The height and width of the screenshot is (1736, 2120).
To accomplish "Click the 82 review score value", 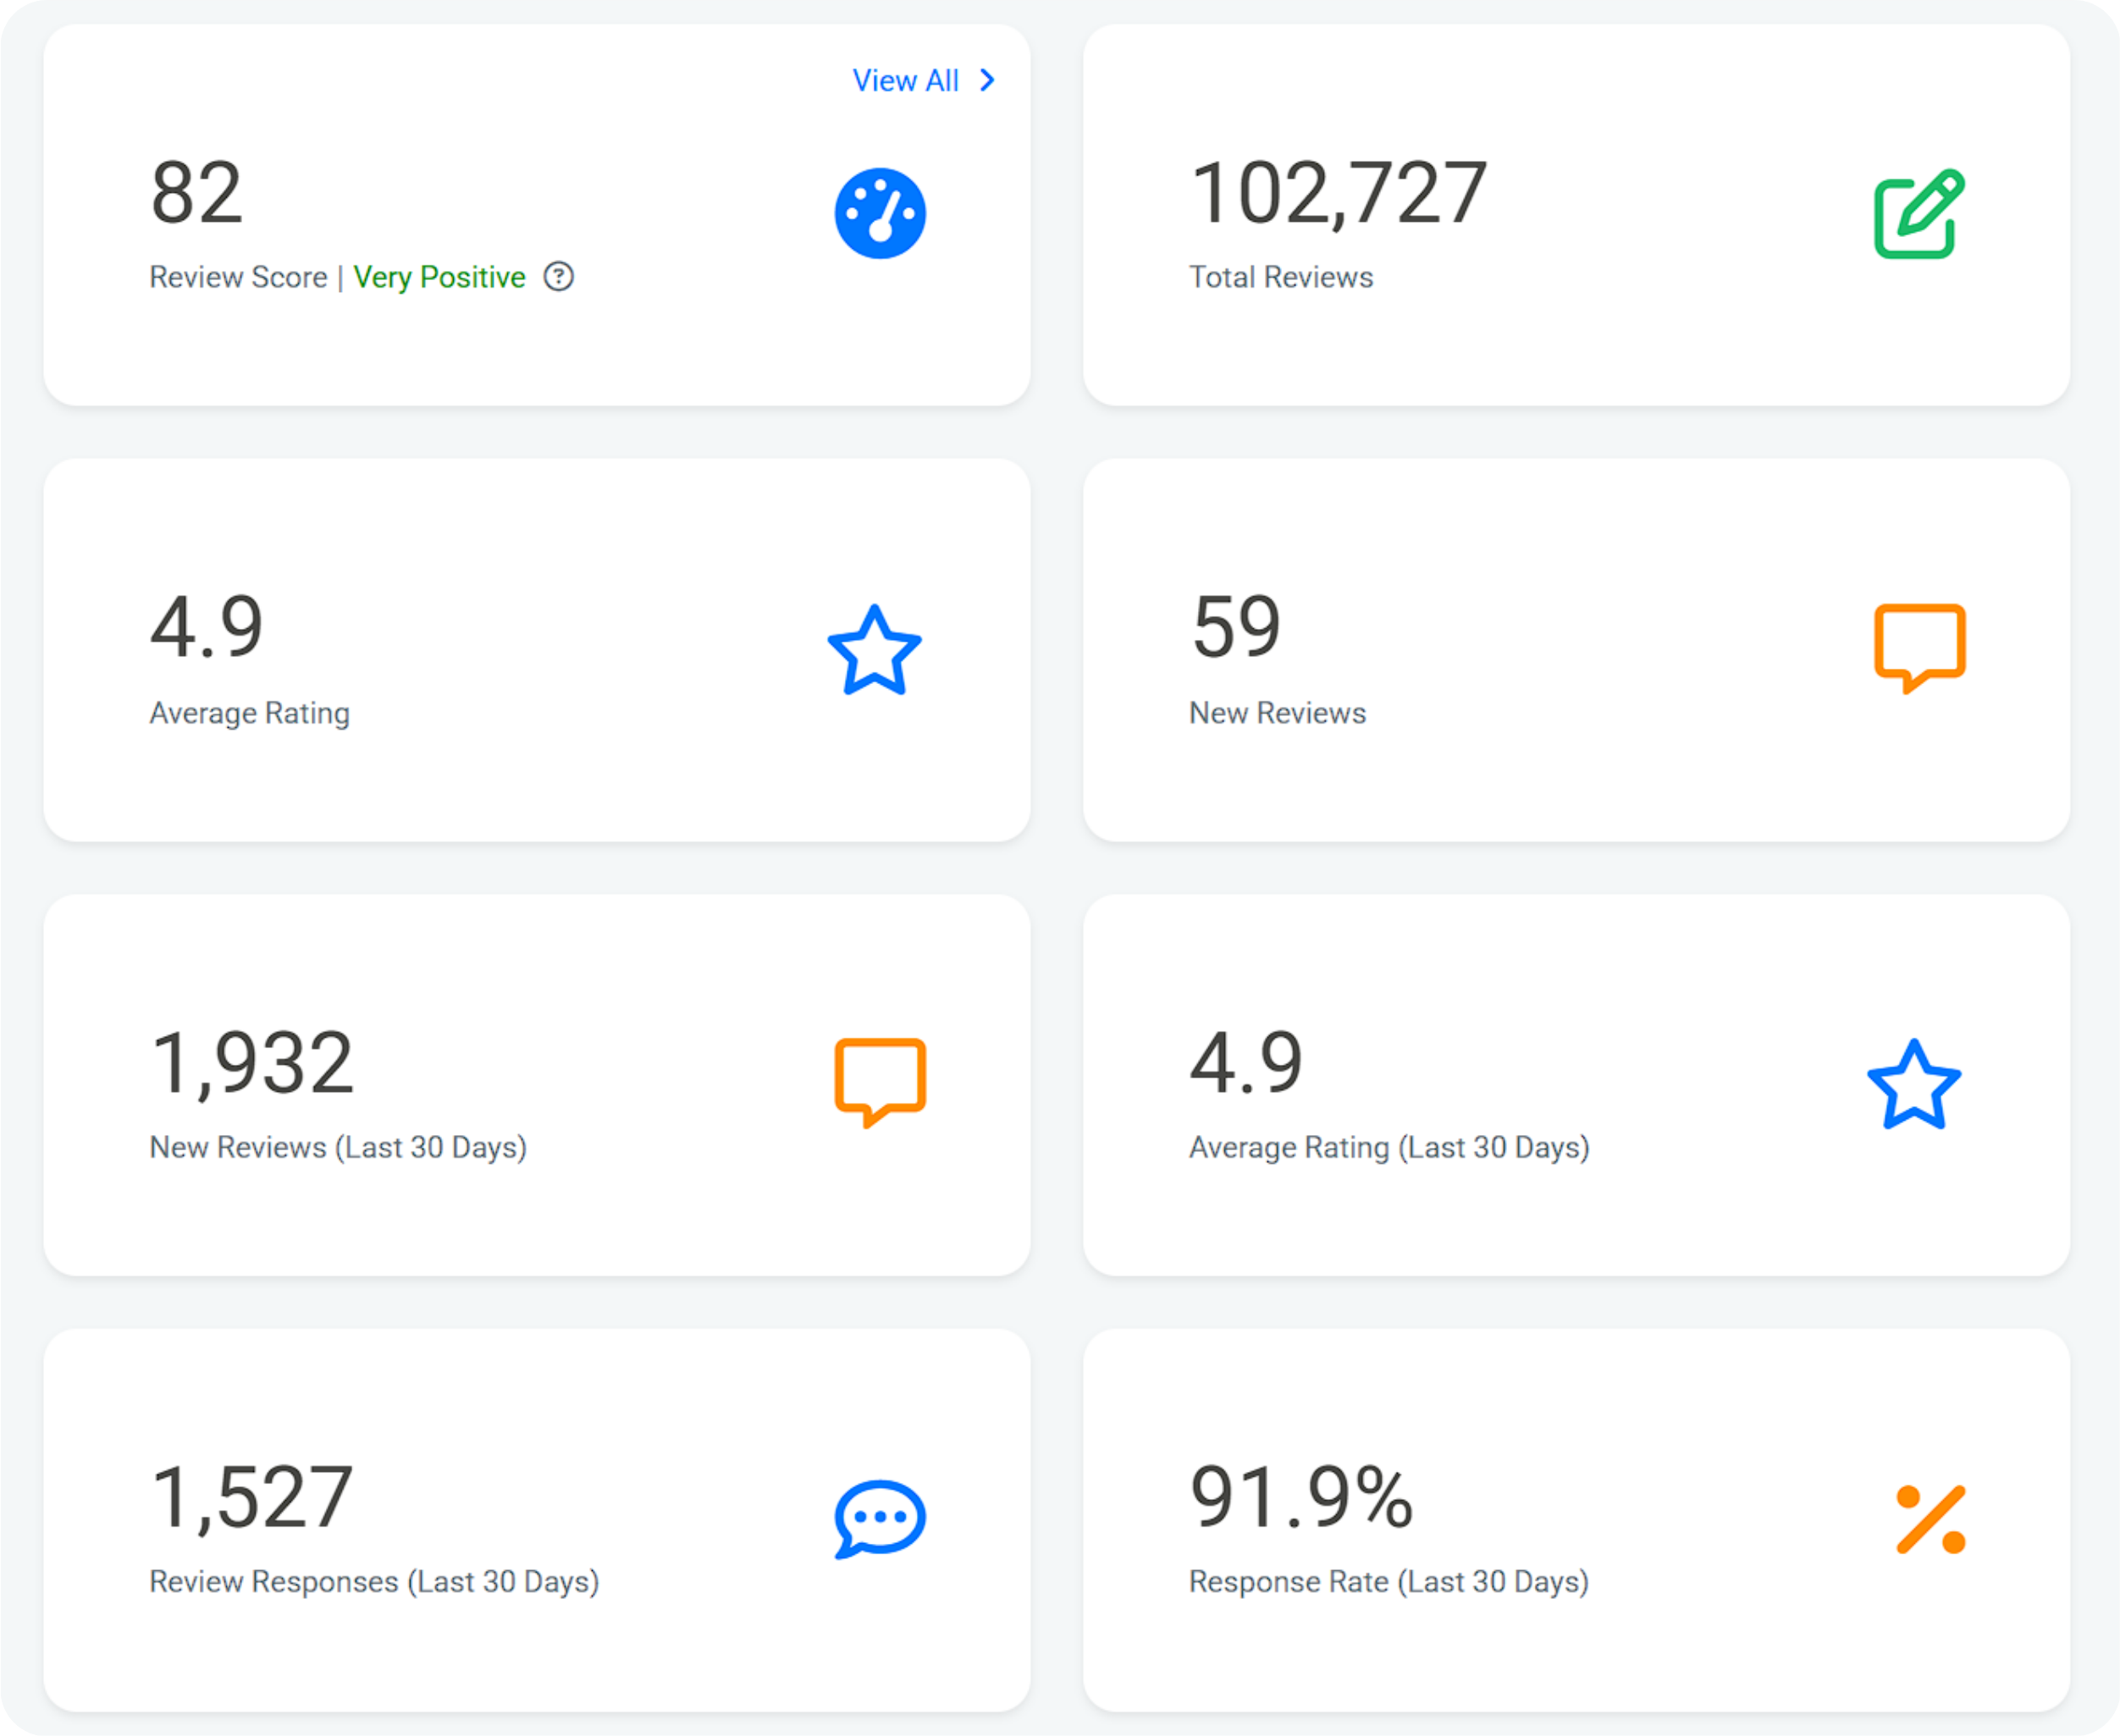I will tap(196, 192).
